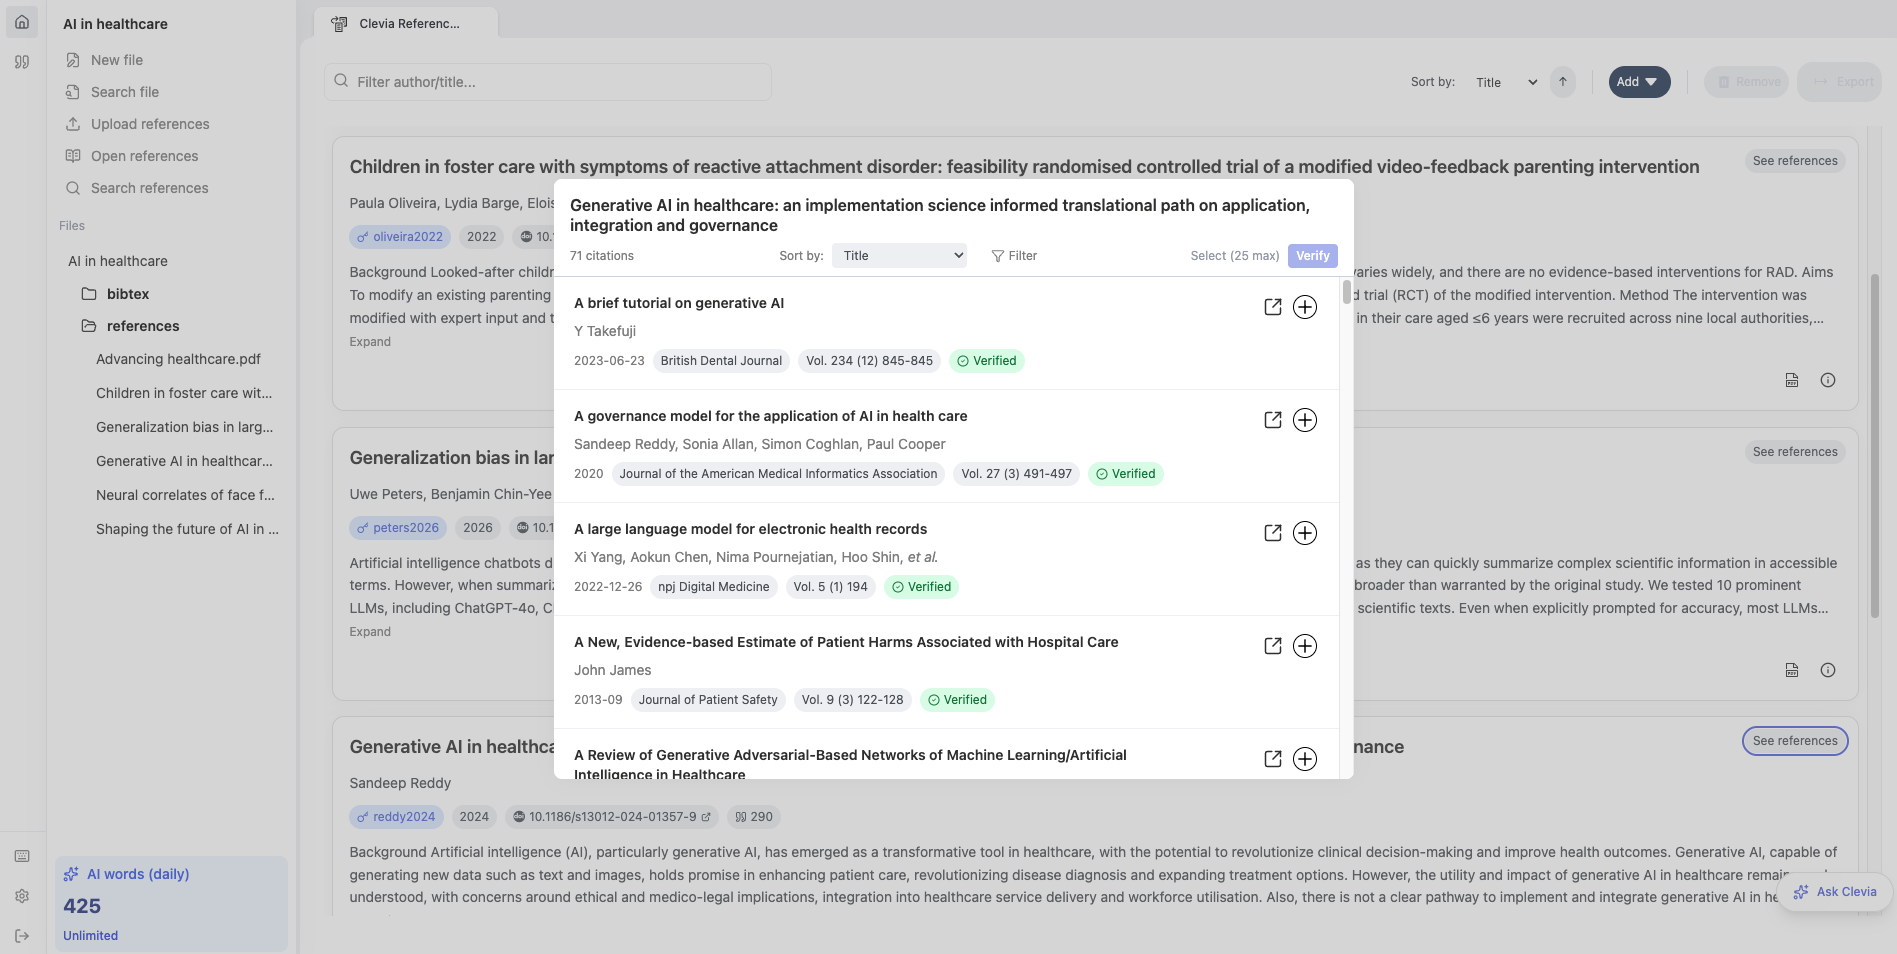The width and height of the screenshot is (1897, 954).
Task: Open the Home panel via sidebar icon
Action: (21, 21)
